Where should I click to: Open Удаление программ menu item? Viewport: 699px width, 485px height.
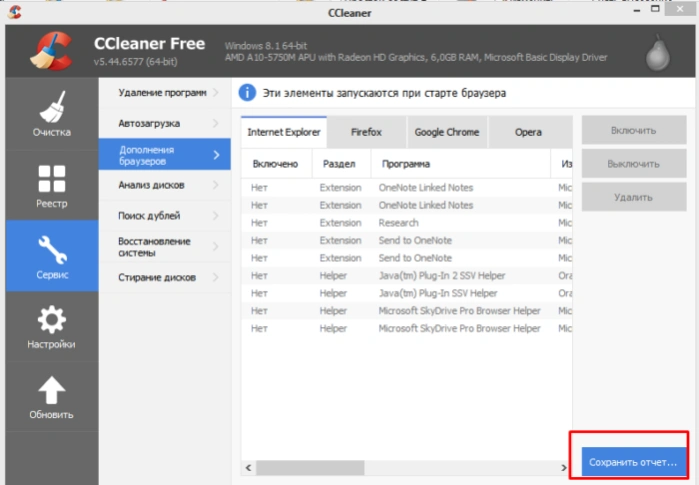164,93
